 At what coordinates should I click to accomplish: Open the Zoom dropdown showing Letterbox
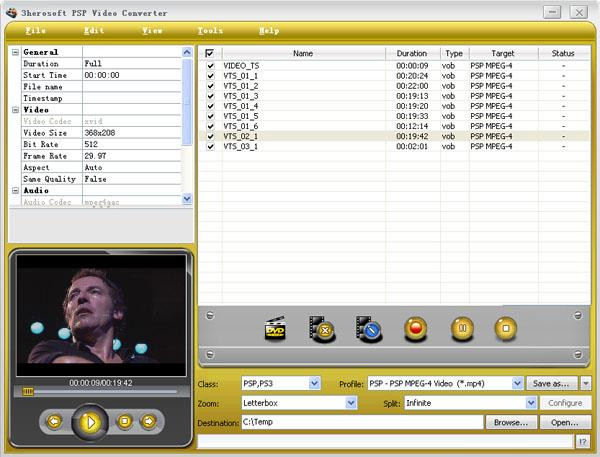point(351,403)
